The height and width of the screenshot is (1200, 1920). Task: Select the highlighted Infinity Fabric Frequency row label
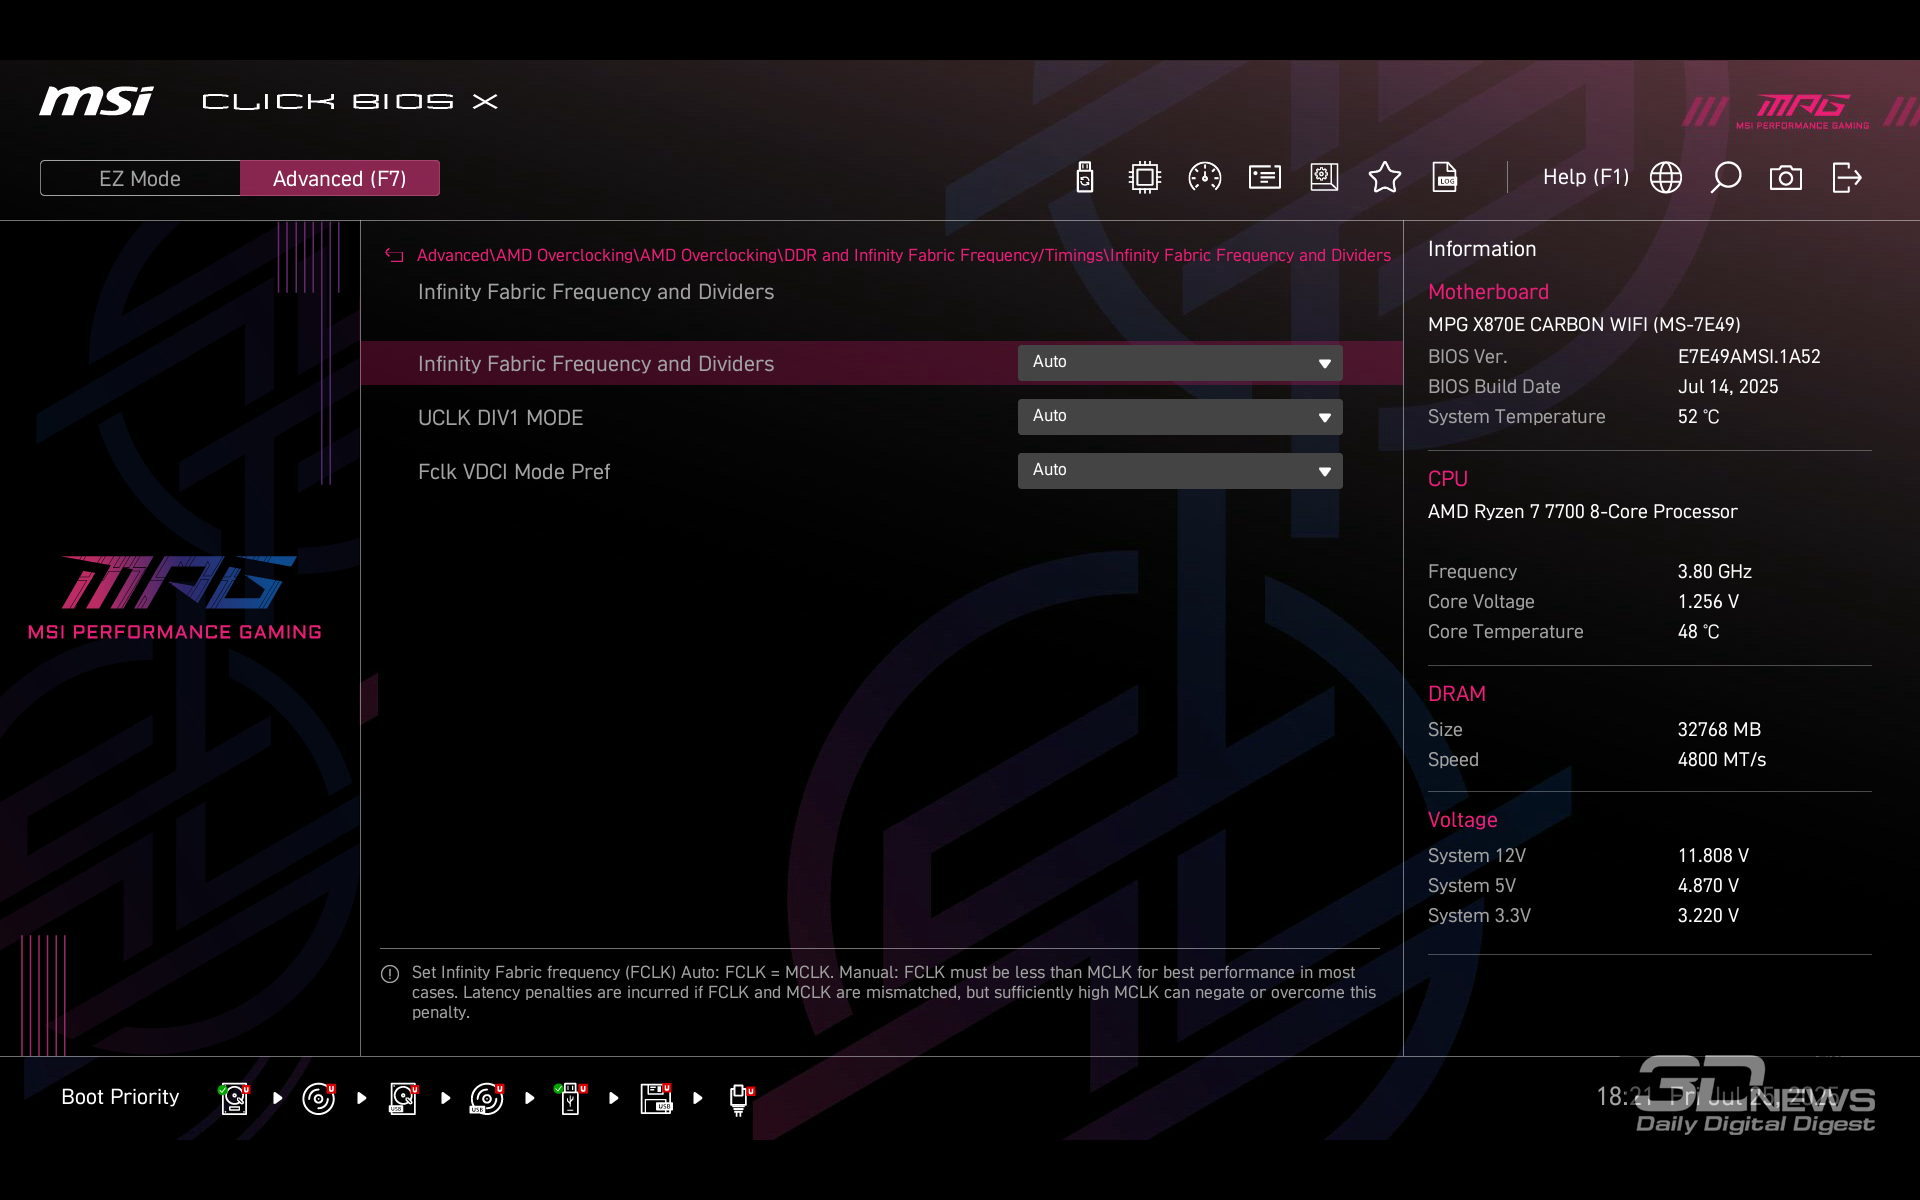tap(596, 364)
